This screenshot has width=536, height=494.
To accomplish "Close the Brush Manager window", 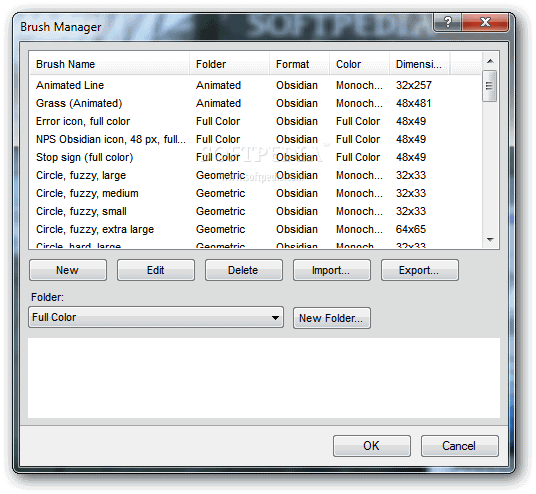I will (x=485, y=23).
